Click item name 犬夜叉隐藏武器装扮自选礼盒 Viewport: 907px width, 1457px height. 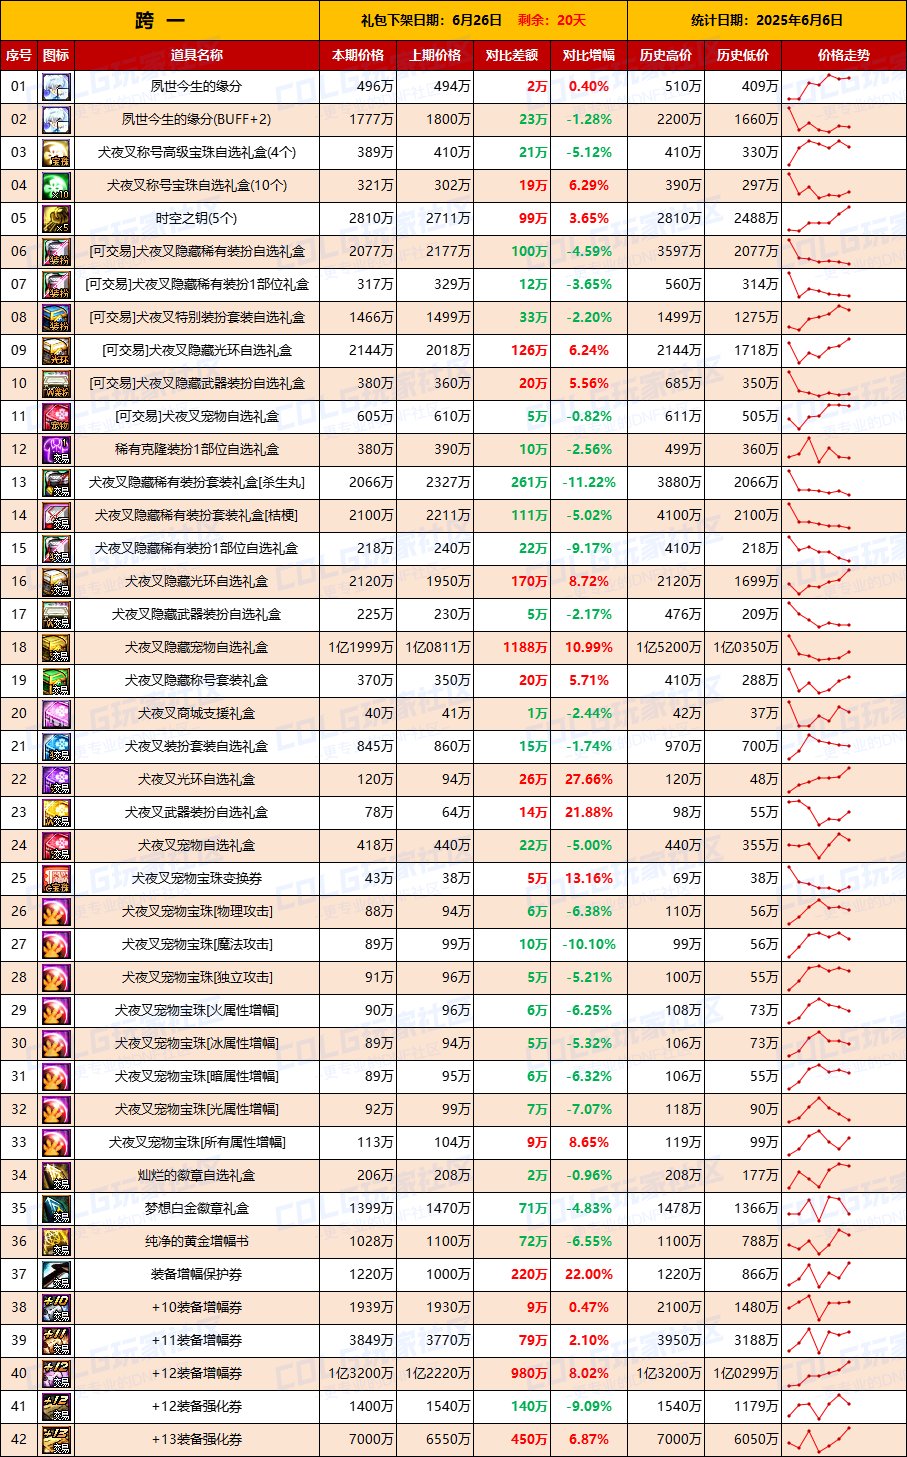pyautogui.click(x=197, y=615)
